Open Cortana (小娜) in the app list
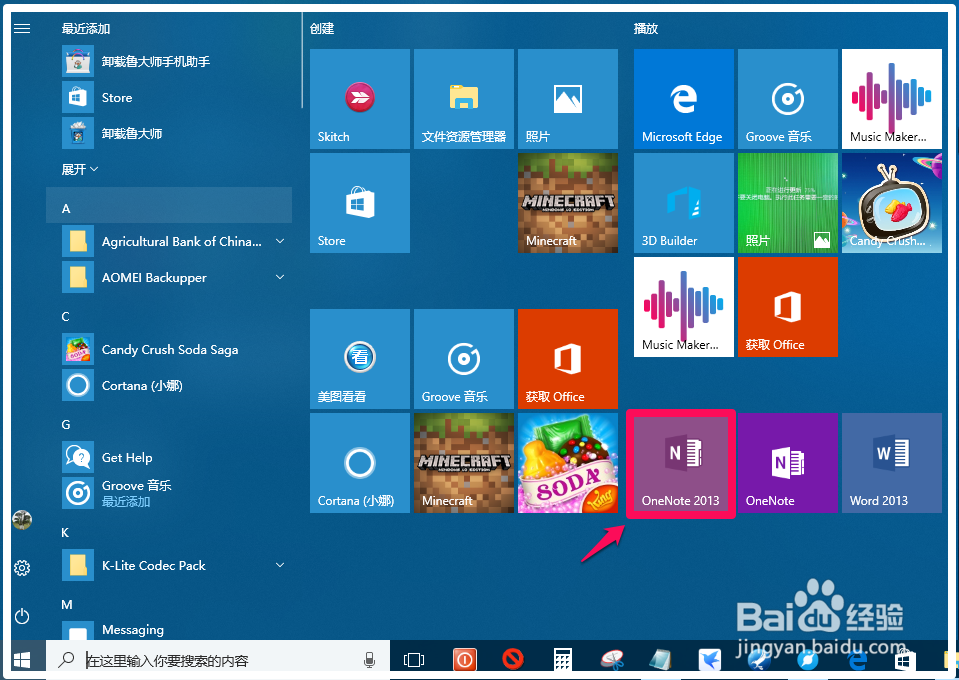The height and width of the screenshot is (680, 959). [169, 385]
